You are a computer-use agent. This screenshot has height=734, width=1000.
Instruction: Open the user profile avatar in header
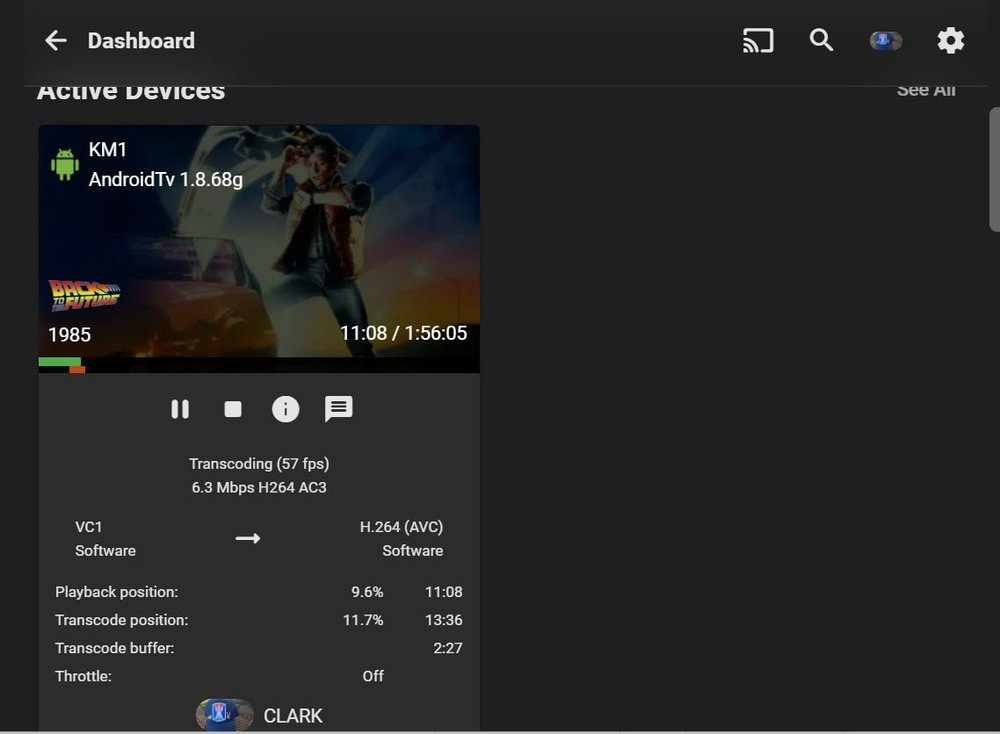tap(886, 41)
